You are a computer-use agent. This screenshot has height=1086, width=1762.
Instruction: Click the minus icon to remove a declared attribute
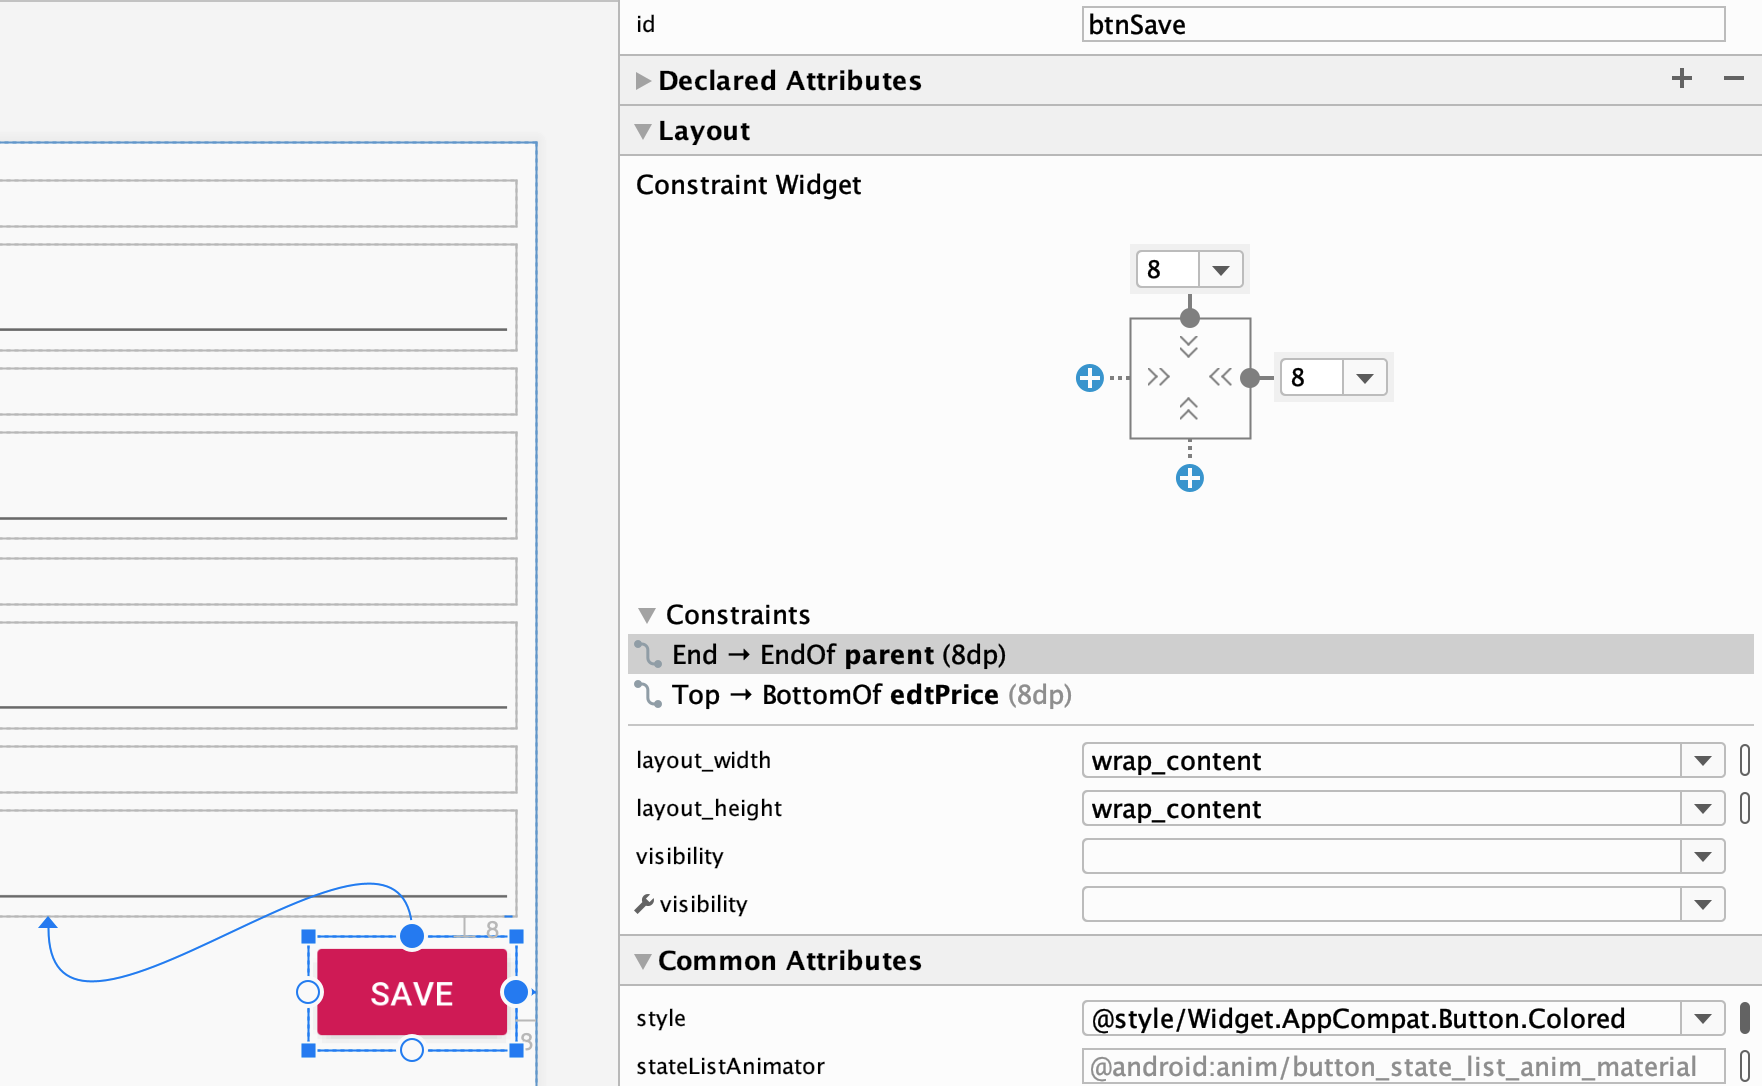pos(1734,79)
